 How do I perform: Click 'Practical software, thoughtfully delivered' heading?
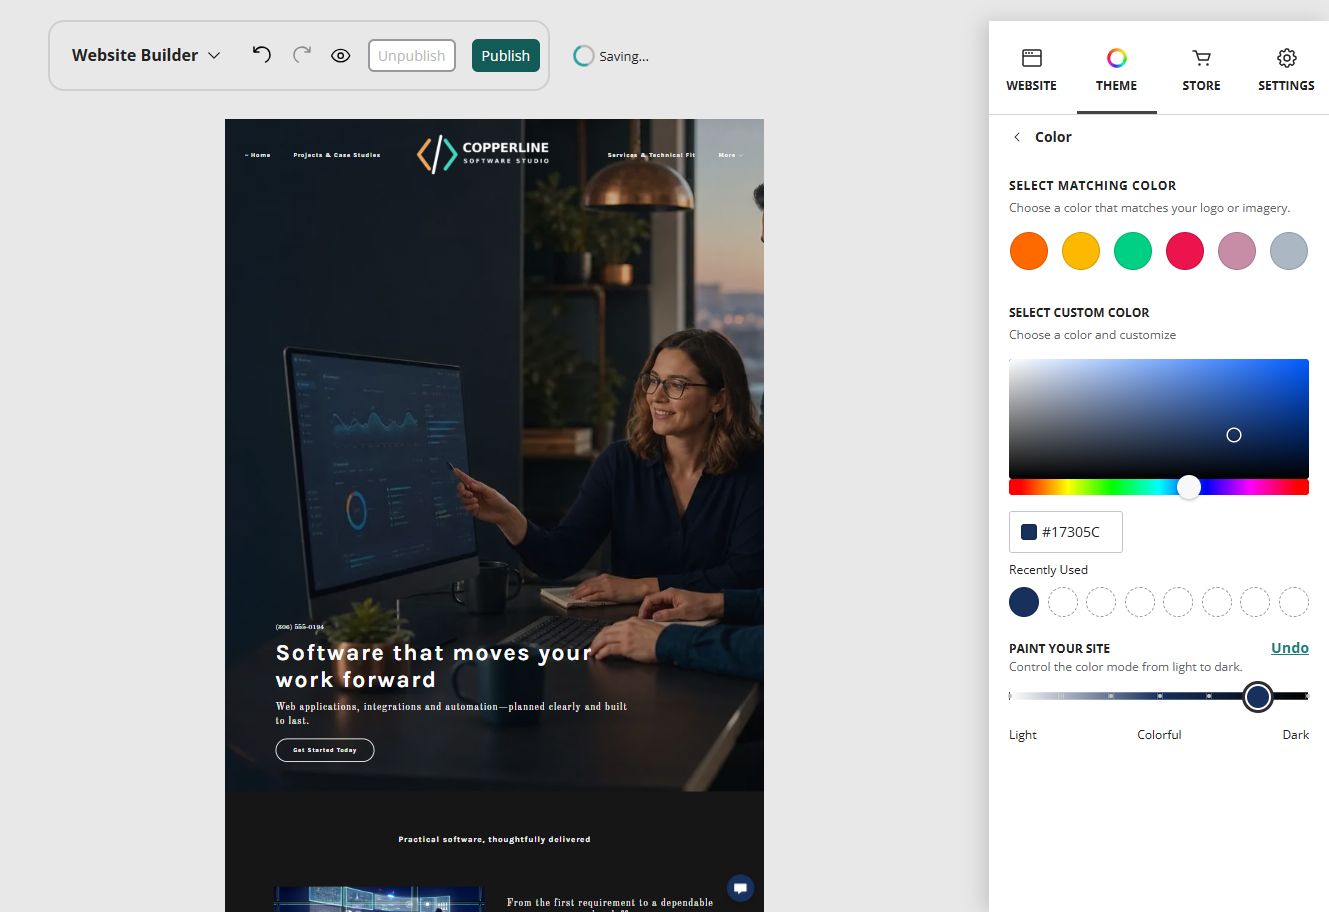tap(494, 839)
